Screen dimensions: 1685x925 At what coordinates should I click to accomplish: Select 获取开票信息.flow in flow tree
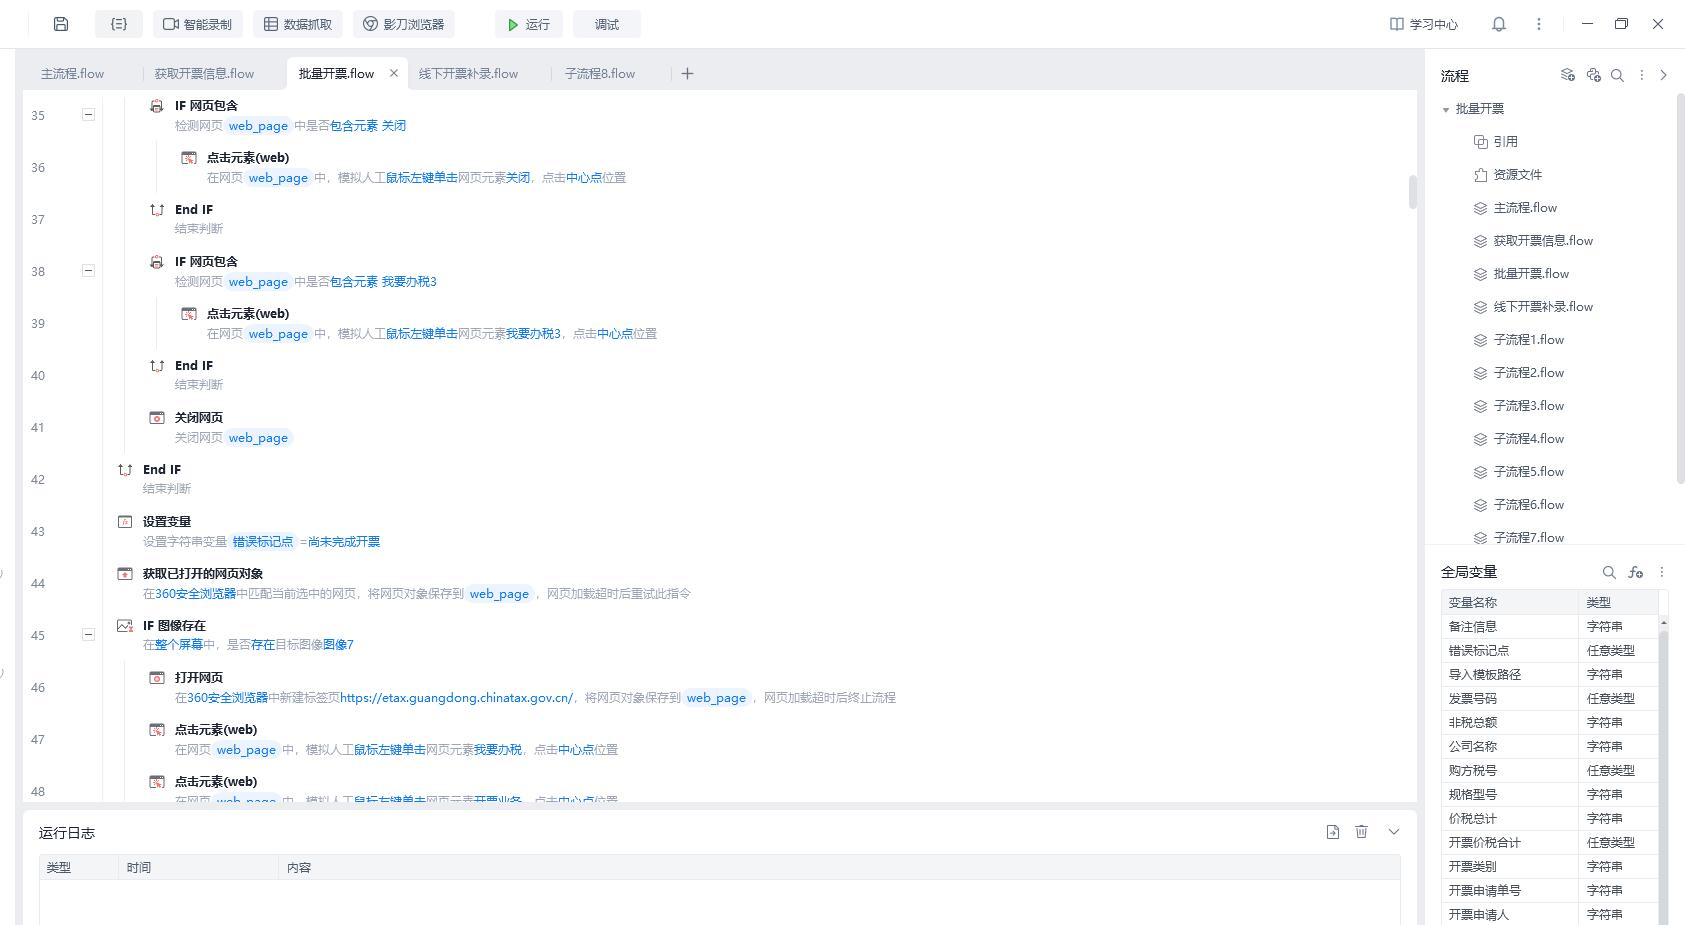tap(1543, 241)
